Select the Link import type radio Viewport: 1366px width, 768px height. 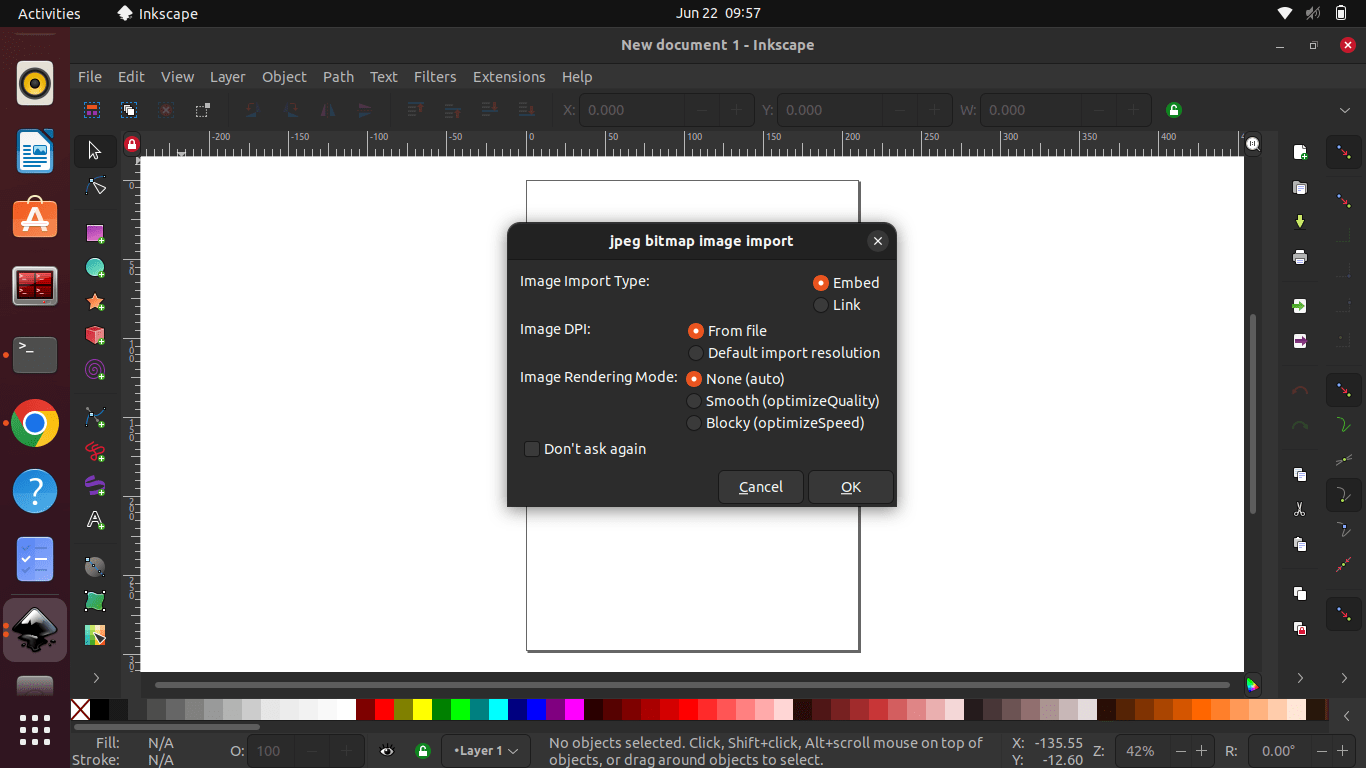tap(821, 305)
